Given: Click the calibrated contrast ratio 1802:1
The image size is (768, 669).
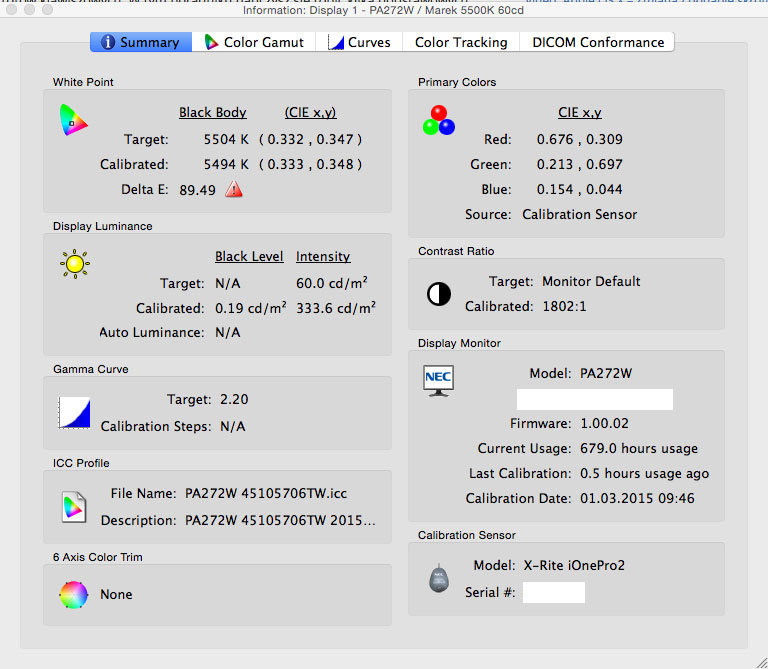Looking at the screenshot, I should [x=564, y=306].
